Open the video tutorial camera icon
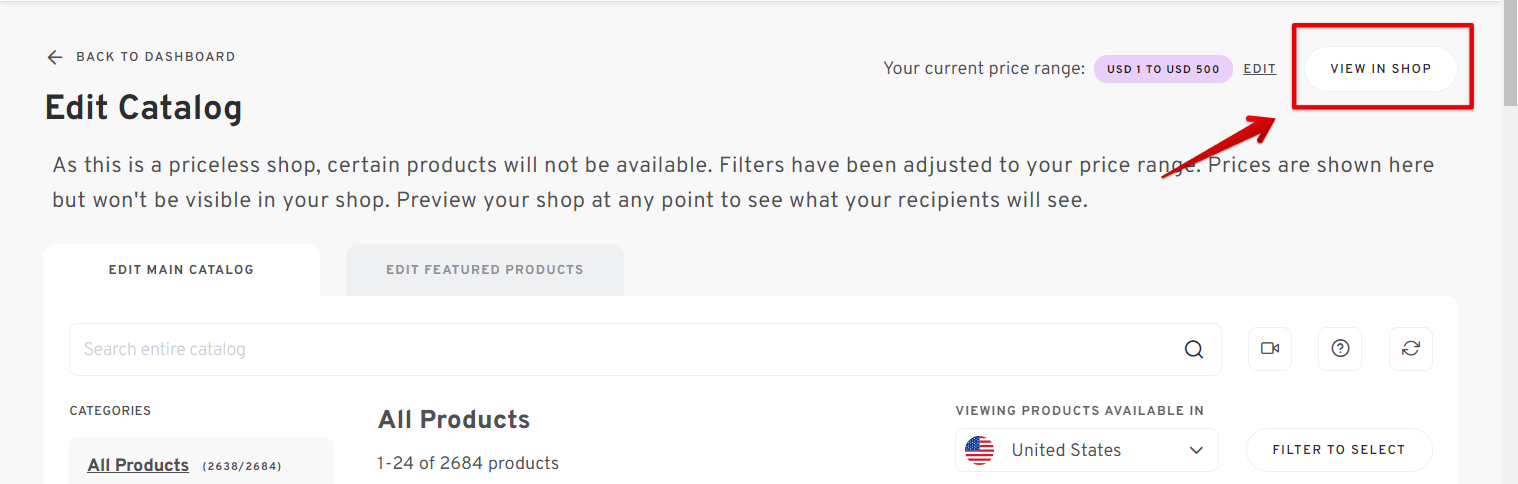The width and height of the screenshot is (1518, 484). (x=1270, y=348)
